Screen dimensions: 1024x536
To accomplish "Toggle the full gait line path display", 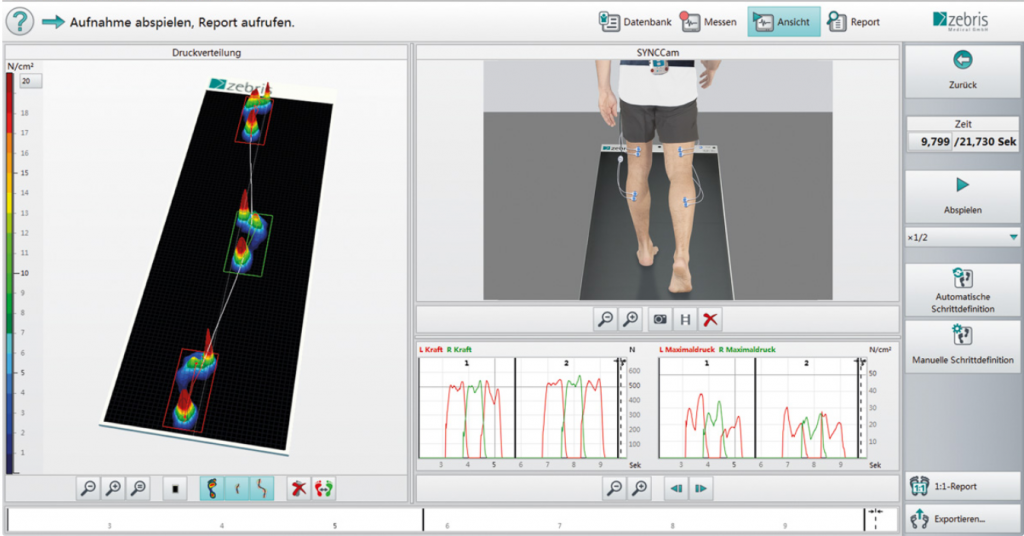I will pyautogui.click(x=262, y=488).
